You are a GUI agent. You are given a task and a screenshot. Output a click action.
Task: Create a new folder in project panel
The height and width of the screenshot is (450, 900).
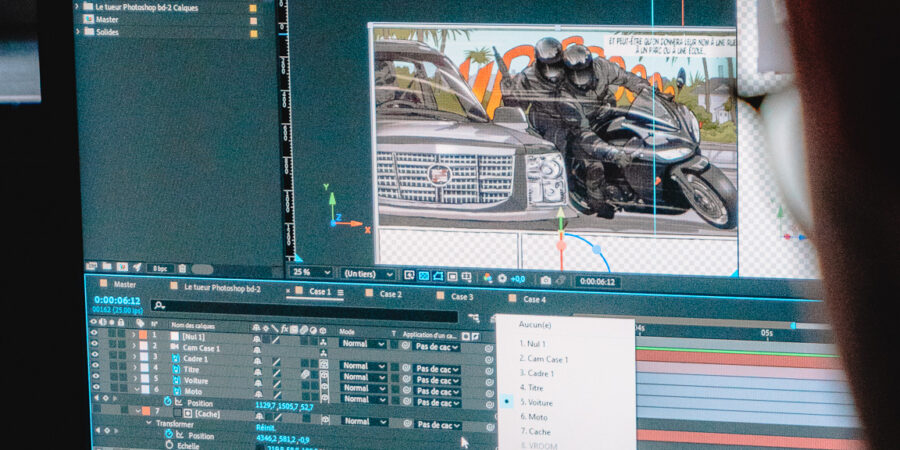pyautogui.click(x=107, y=266)
